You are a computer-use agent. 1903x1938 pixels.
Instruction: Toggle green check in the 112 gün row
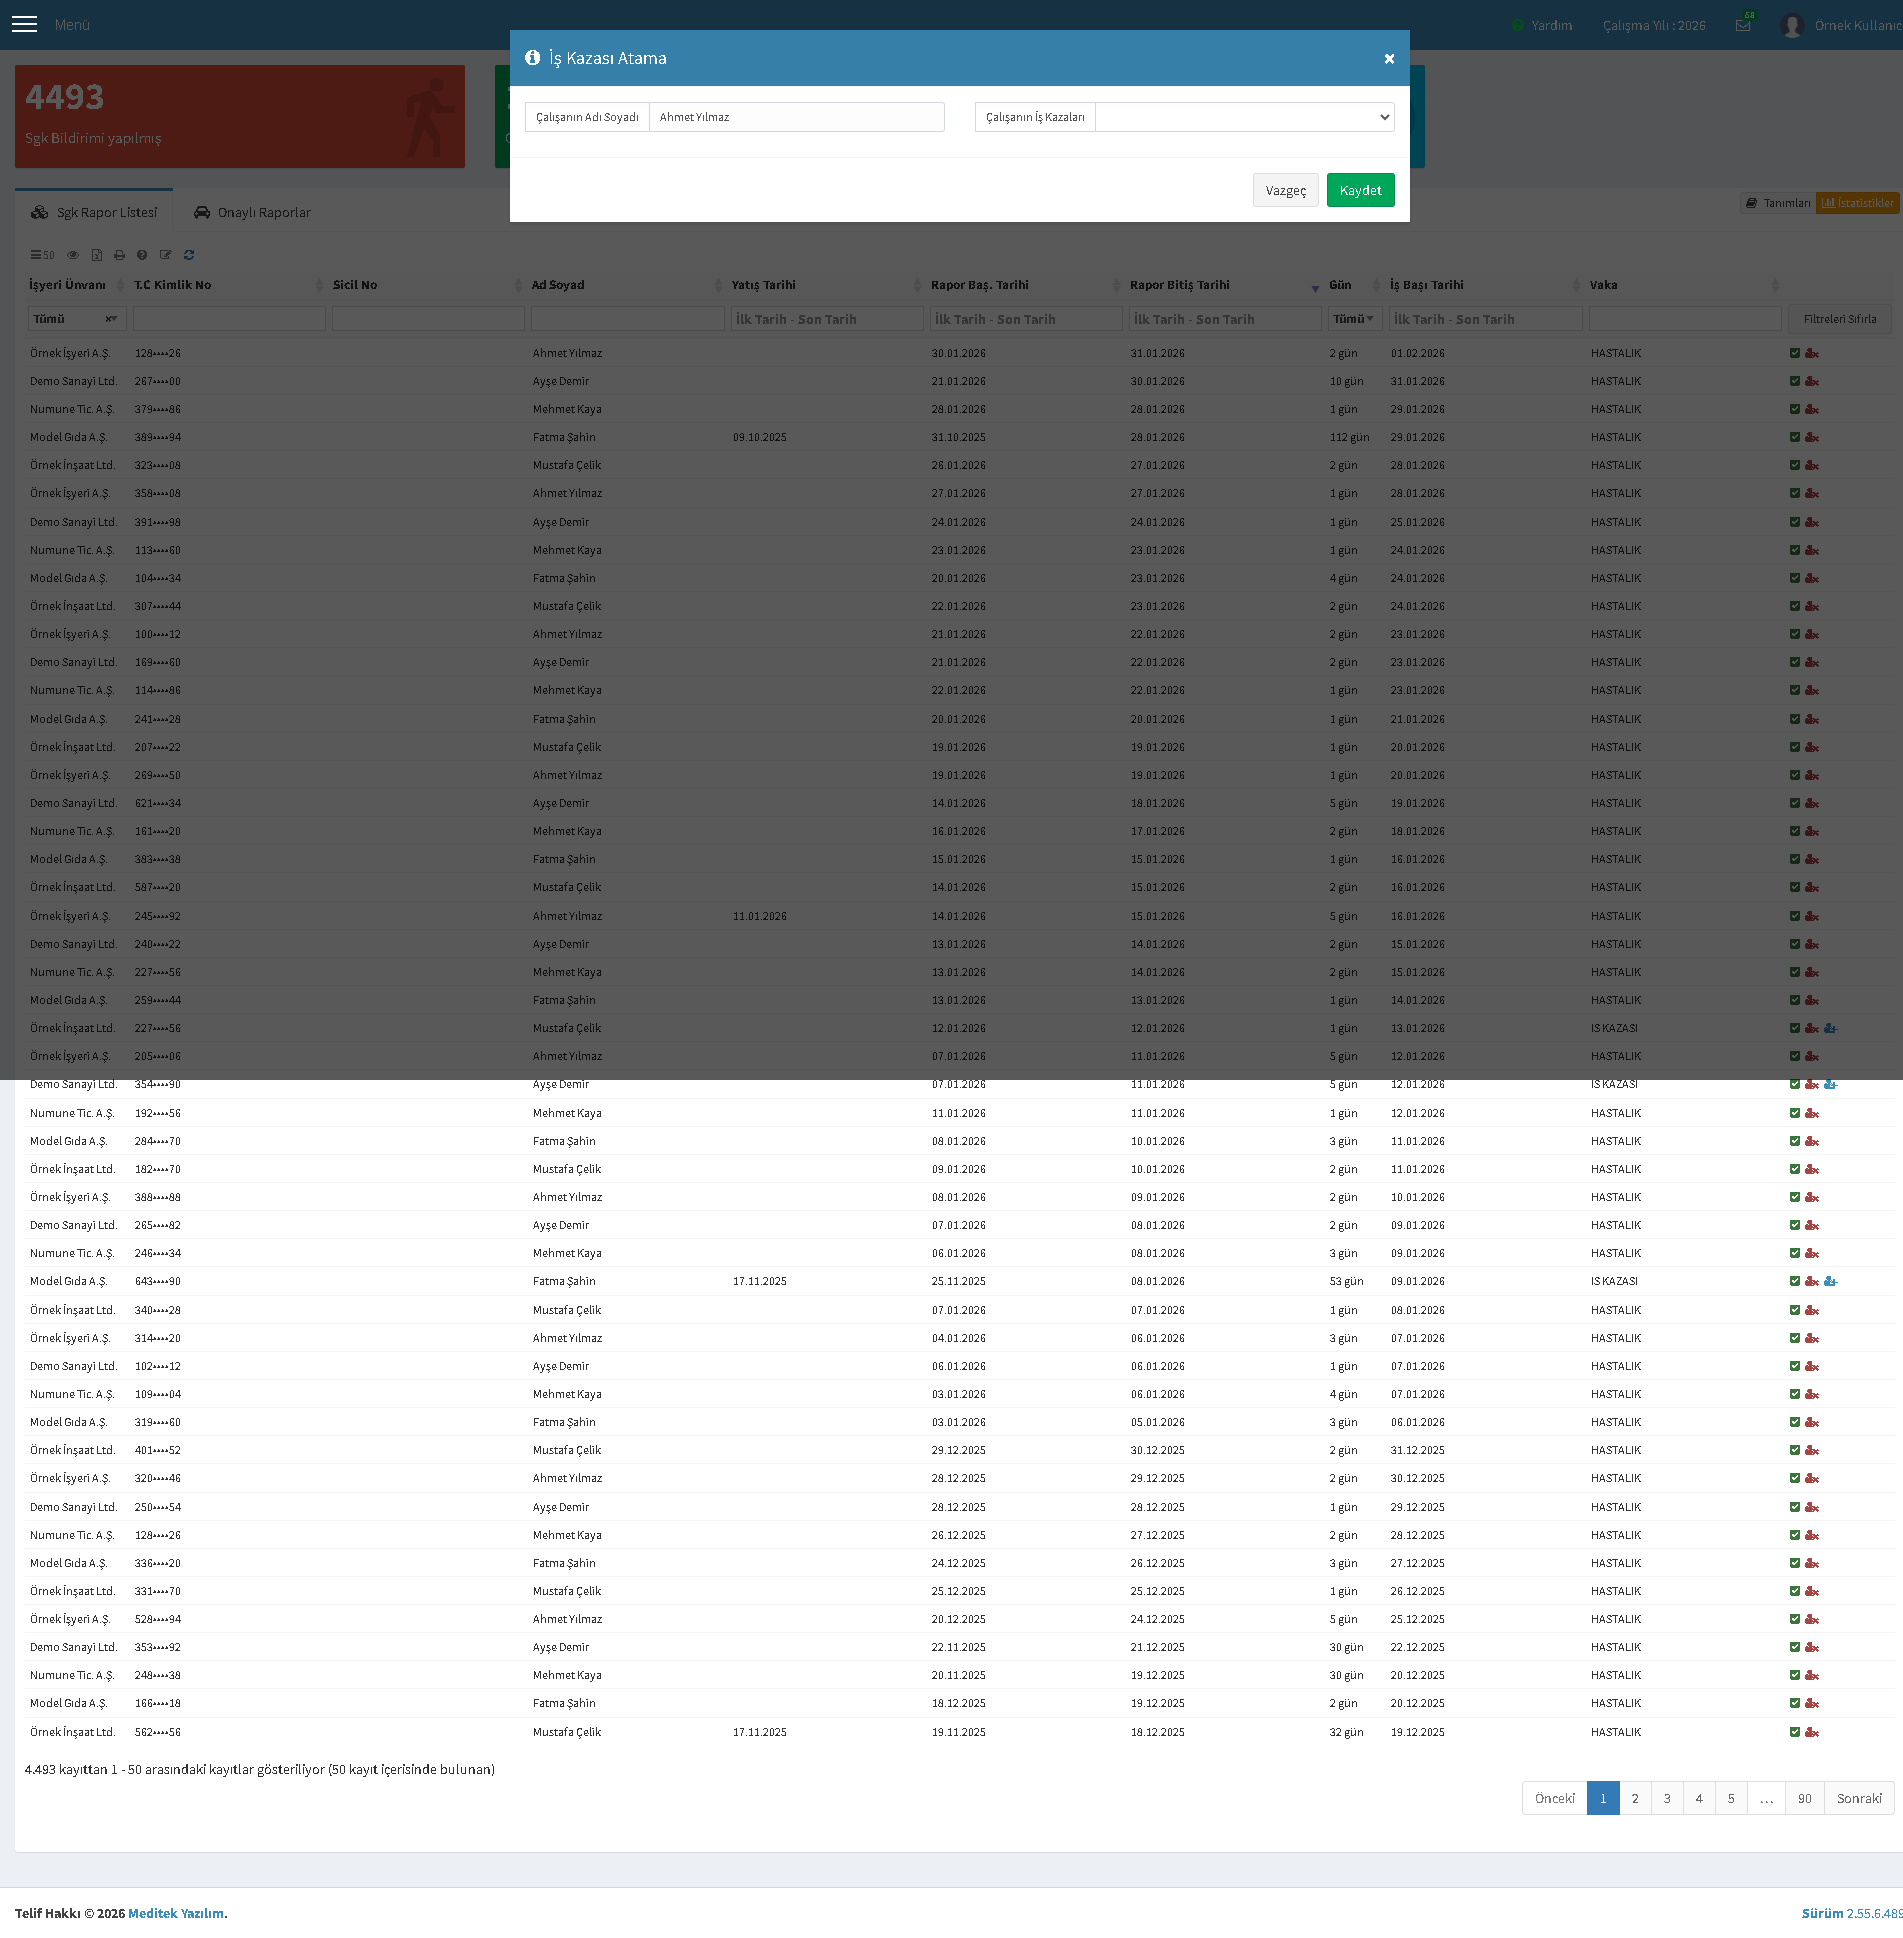point(1795,437)
